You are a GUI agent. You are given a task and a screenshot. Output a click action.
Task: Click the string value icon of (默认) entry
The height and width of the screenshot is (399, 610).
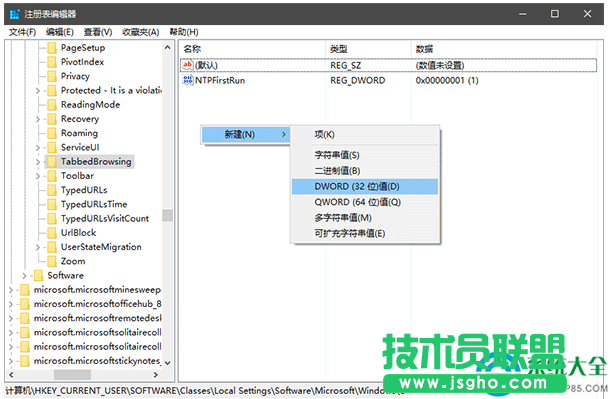(188, 65)
